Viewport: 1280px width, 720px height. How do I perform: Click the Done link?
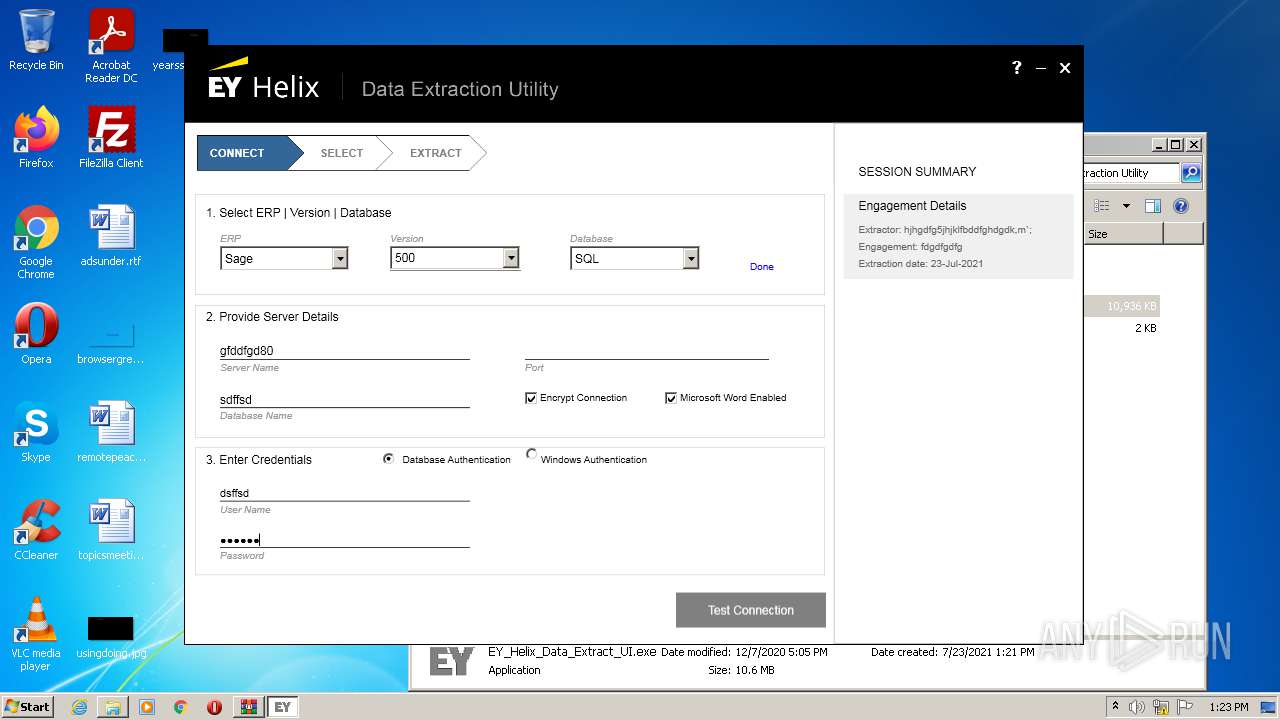tap(762, 267)
